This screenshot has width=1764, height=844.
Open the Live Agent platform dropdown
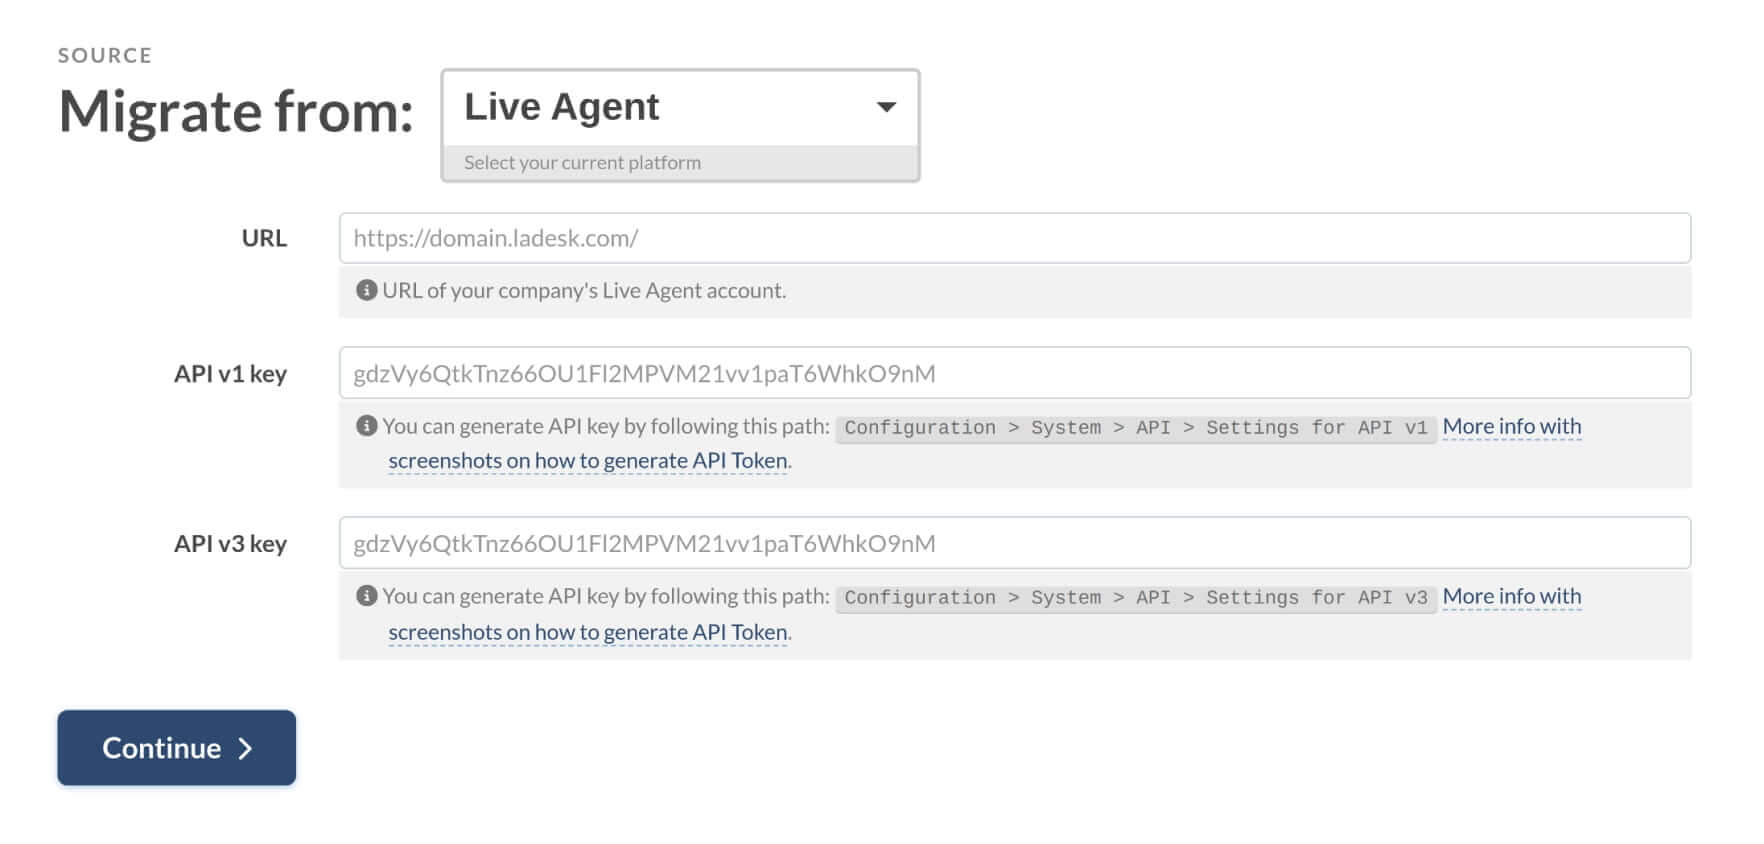680,108
